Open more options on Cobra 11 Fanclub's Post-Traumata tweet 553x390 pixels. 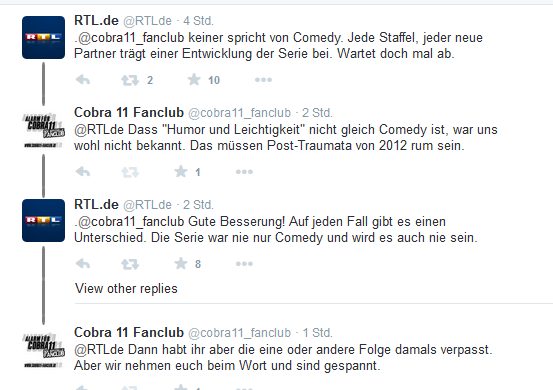point(244,172)
